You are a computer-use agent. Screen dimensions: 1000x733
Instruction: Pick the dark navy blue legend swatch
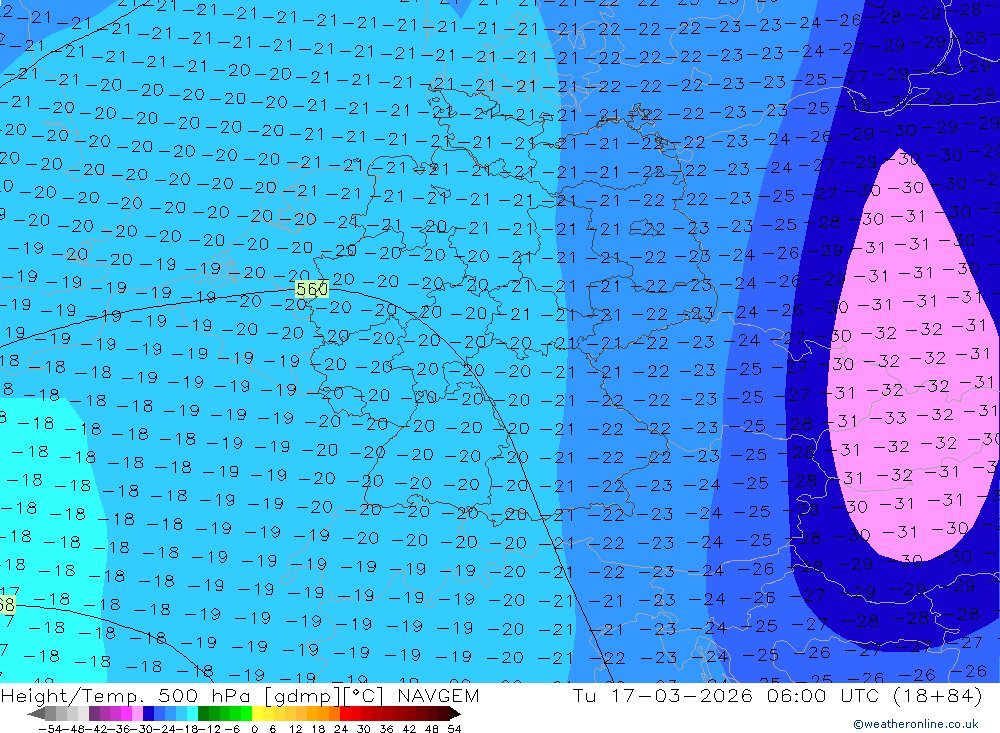(x=148, y=714)
